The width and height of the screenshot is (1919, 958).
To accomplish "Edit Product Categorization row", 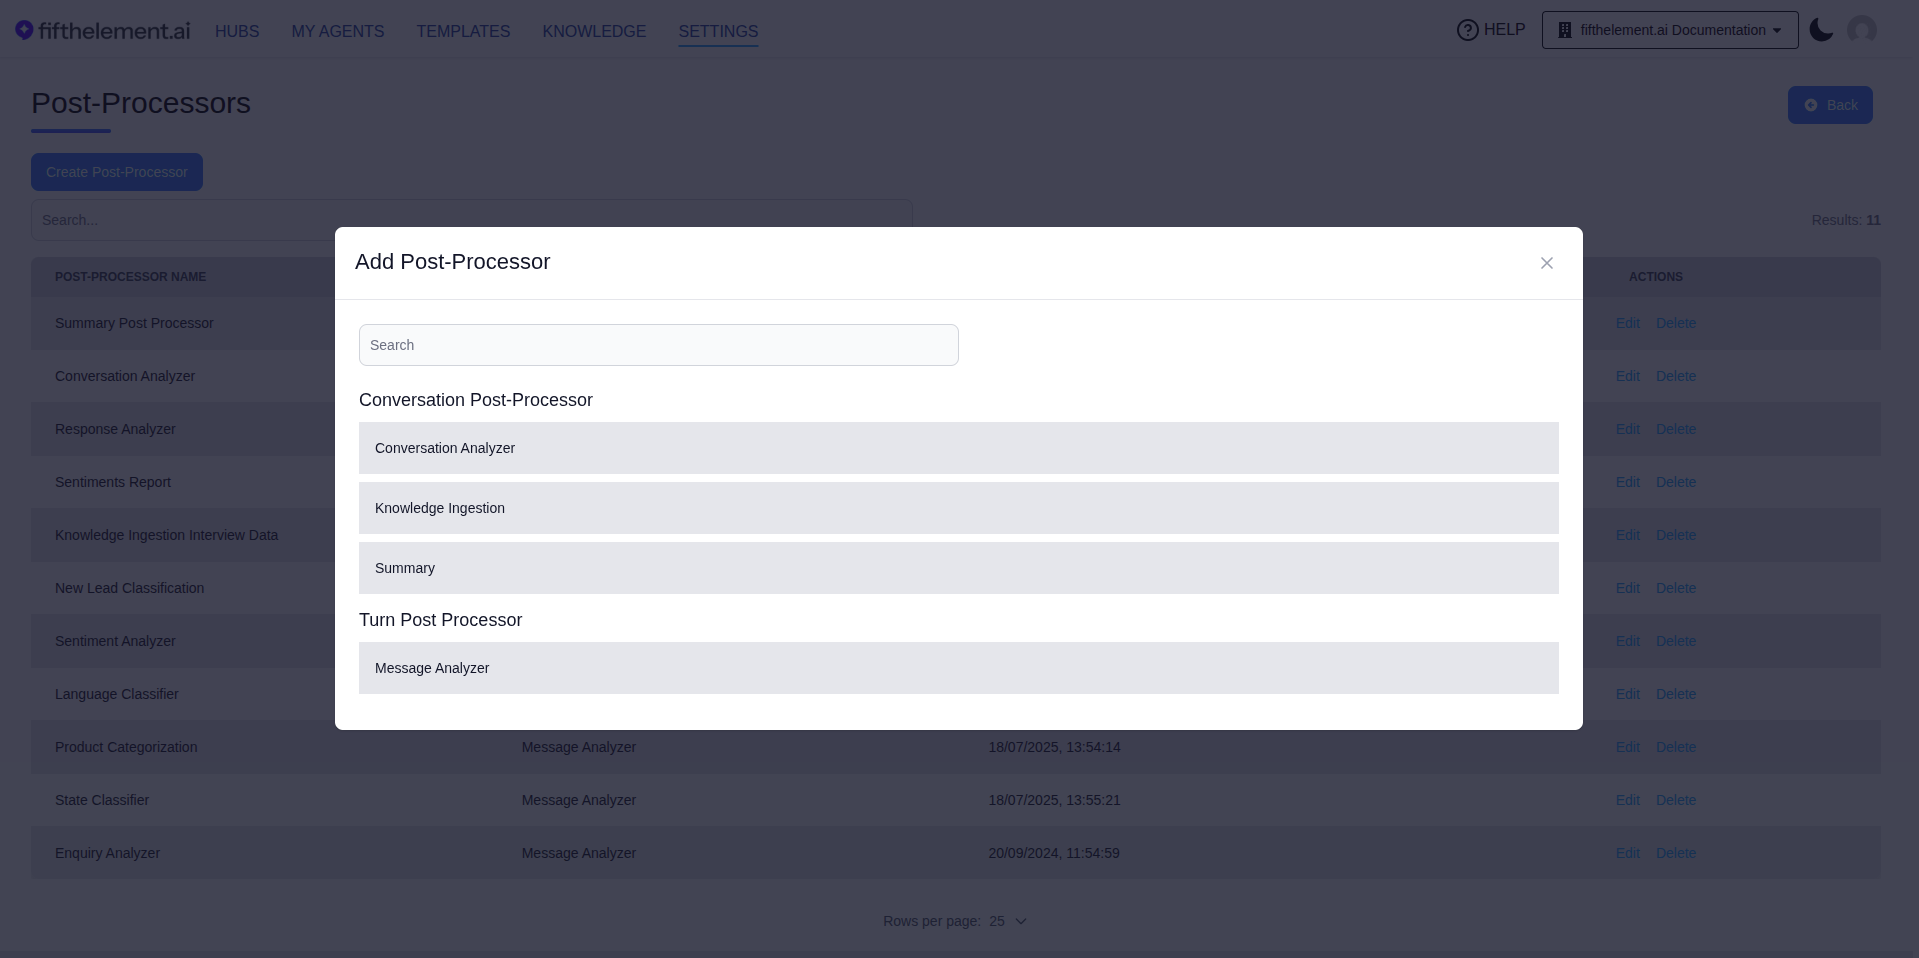I will tap(1627, 747).
